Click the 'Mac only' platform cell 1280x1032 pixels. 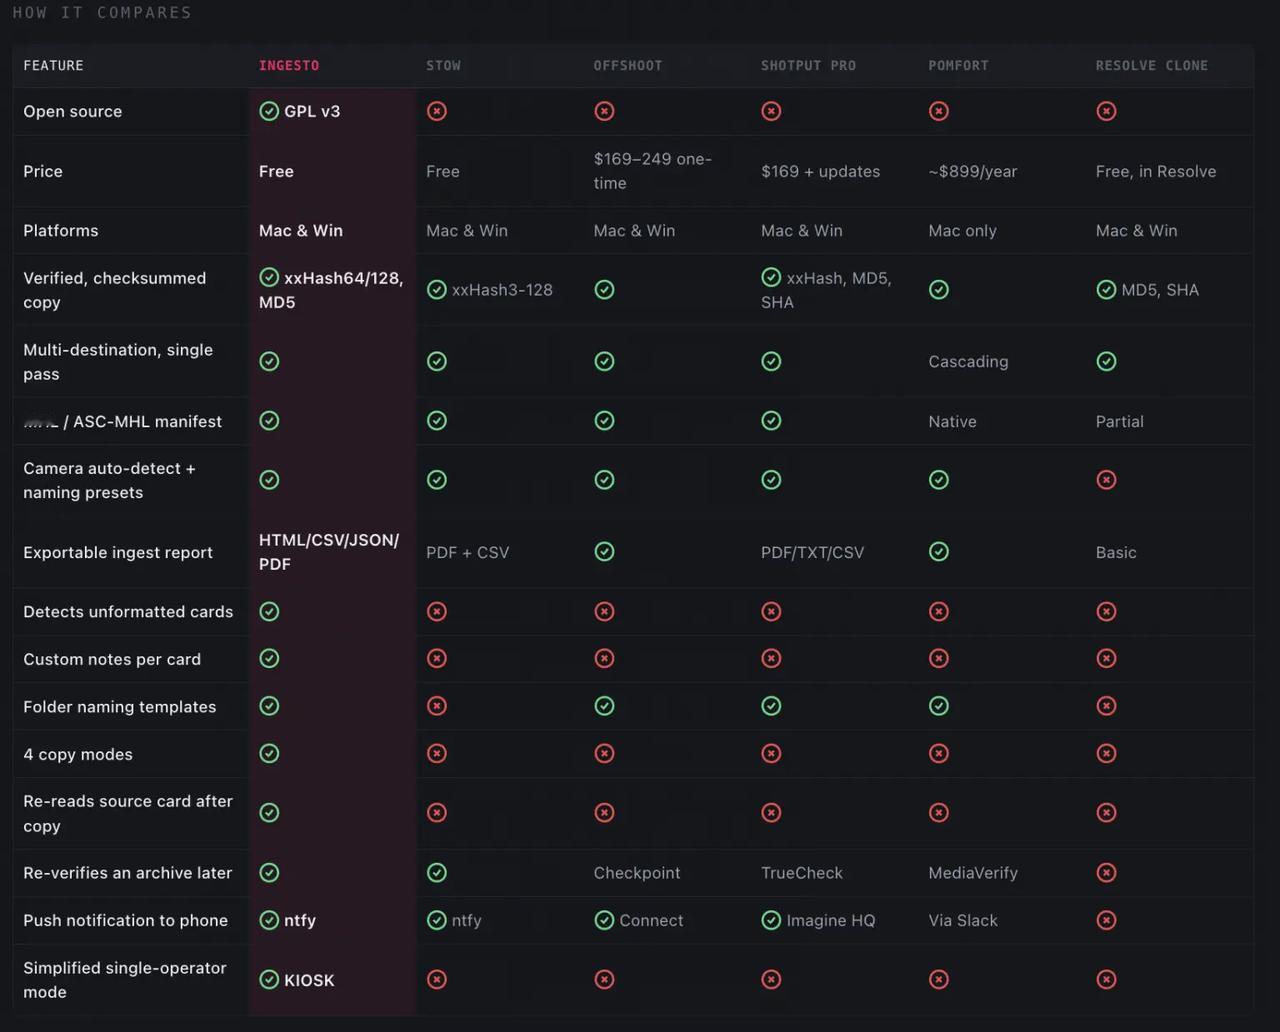point(962,231)
